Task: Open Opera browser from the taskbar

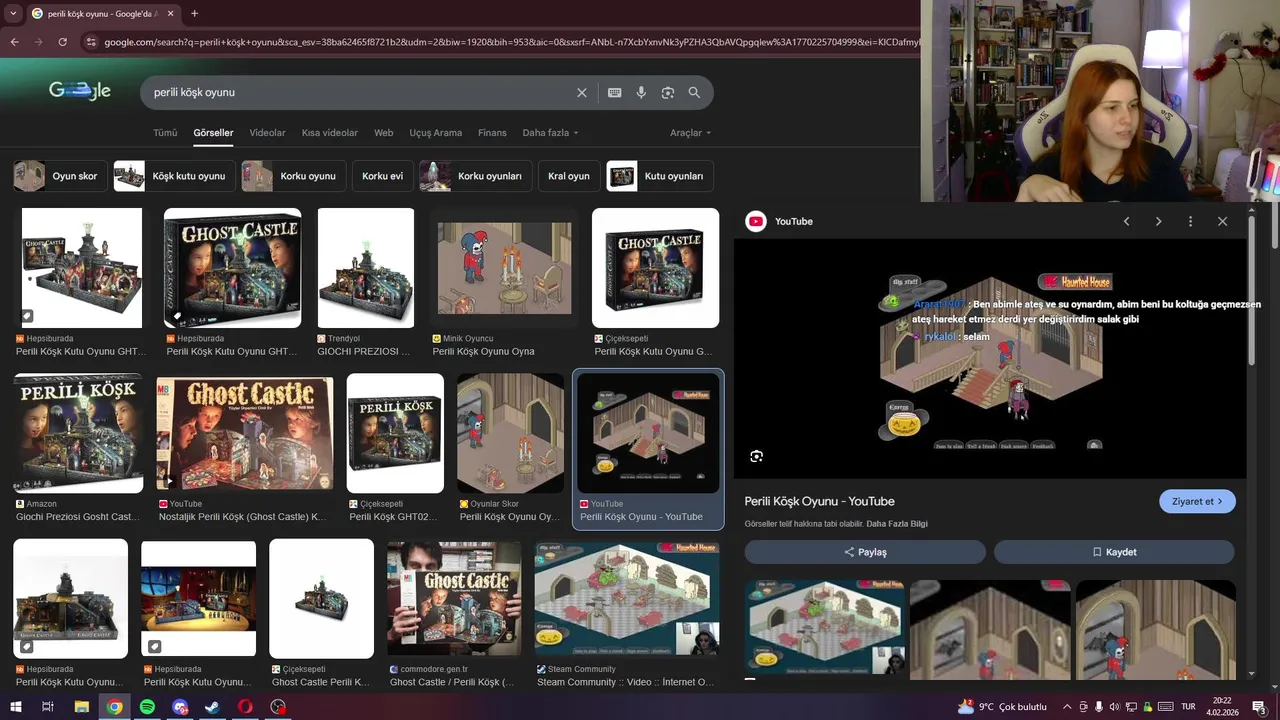Action: [245, 707]
